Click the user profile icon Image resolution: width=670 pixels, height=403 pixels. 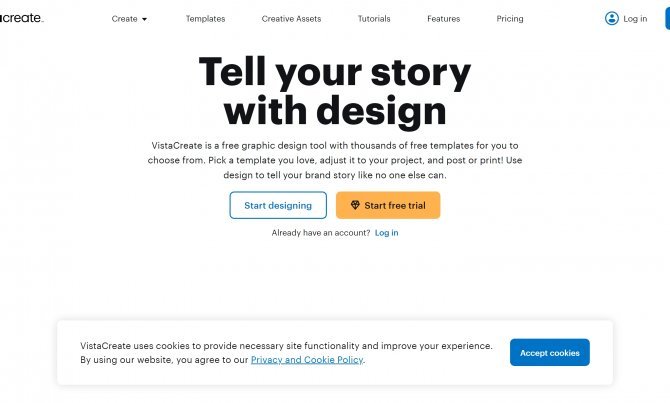[611, 18]
